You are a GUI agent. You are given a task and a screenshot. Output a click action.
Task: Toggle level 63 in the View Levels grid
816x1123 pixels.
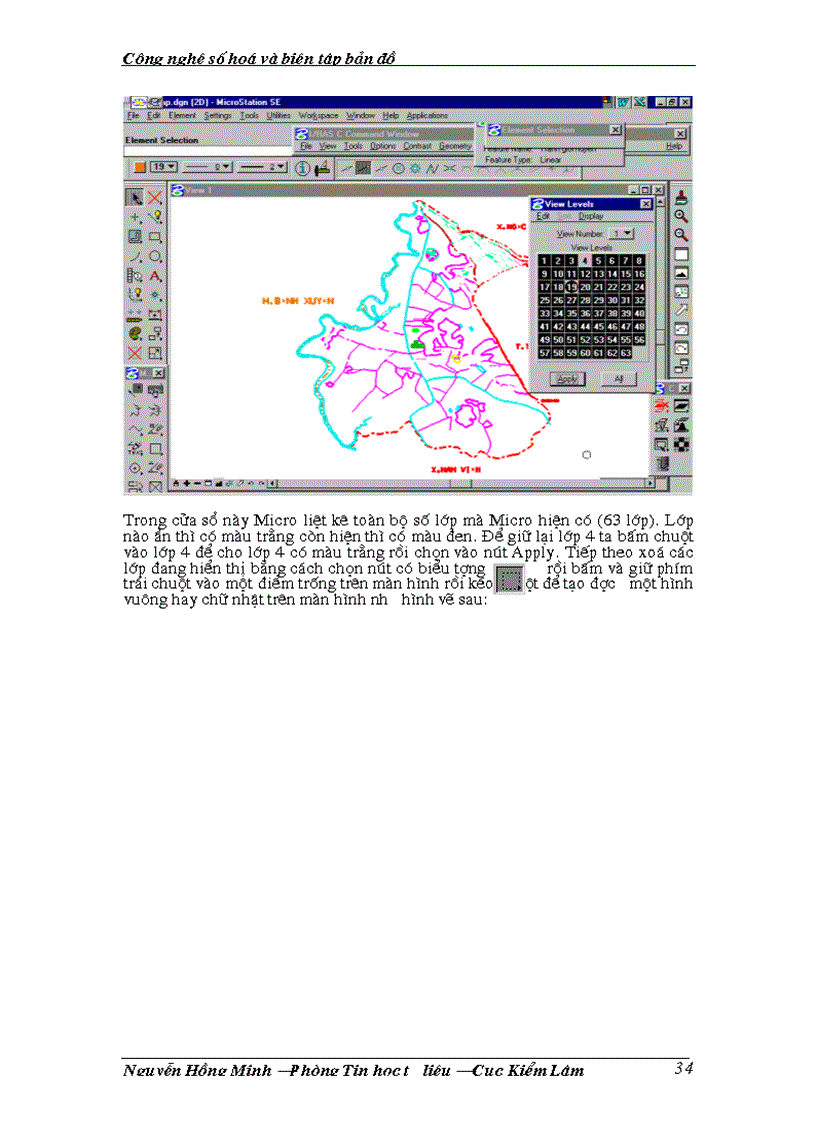(626, 353)
